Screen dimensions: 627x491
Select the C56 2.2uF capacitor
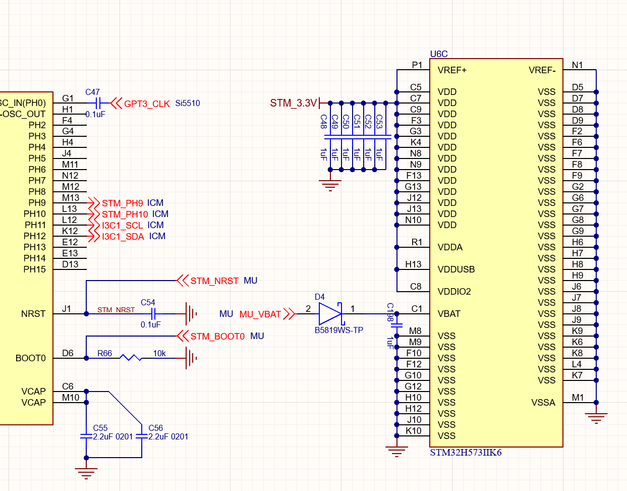tap(142, 437)
